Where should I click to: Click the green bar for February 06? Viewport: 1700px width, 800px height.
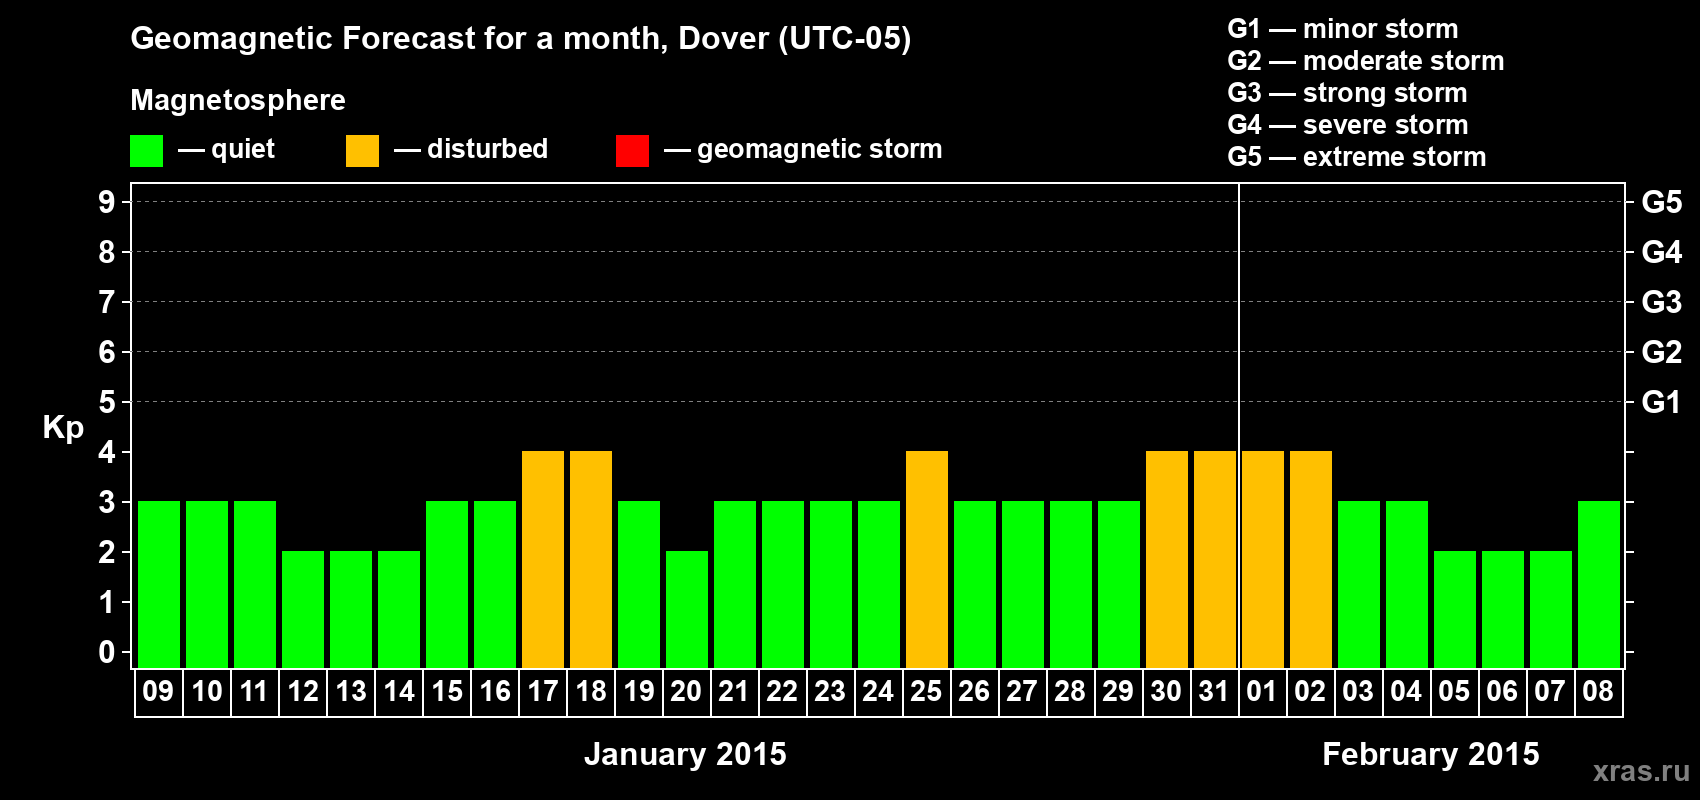click(1503, 609)
